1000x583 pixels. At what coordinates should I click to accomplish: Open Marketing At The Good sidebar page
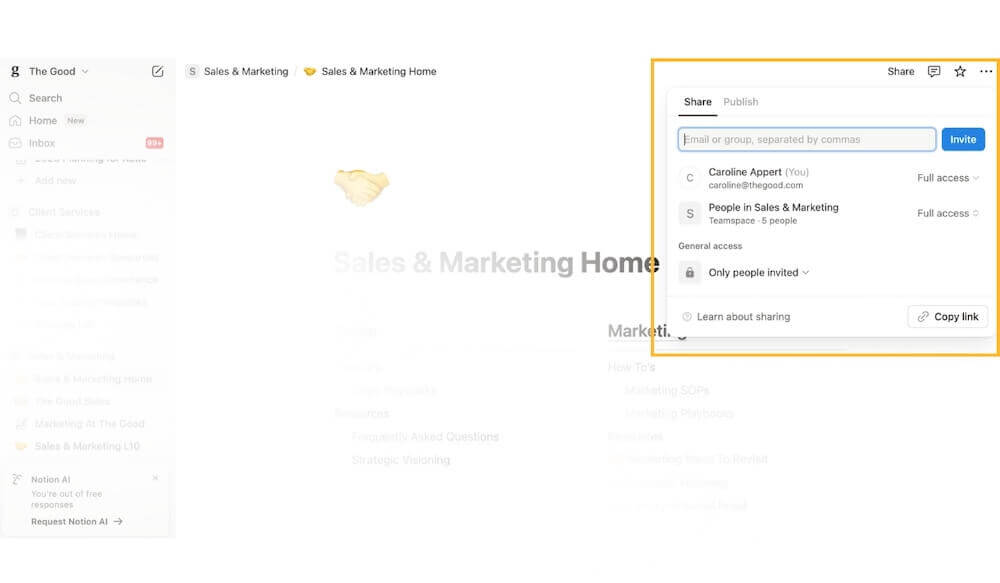point(89,424)
